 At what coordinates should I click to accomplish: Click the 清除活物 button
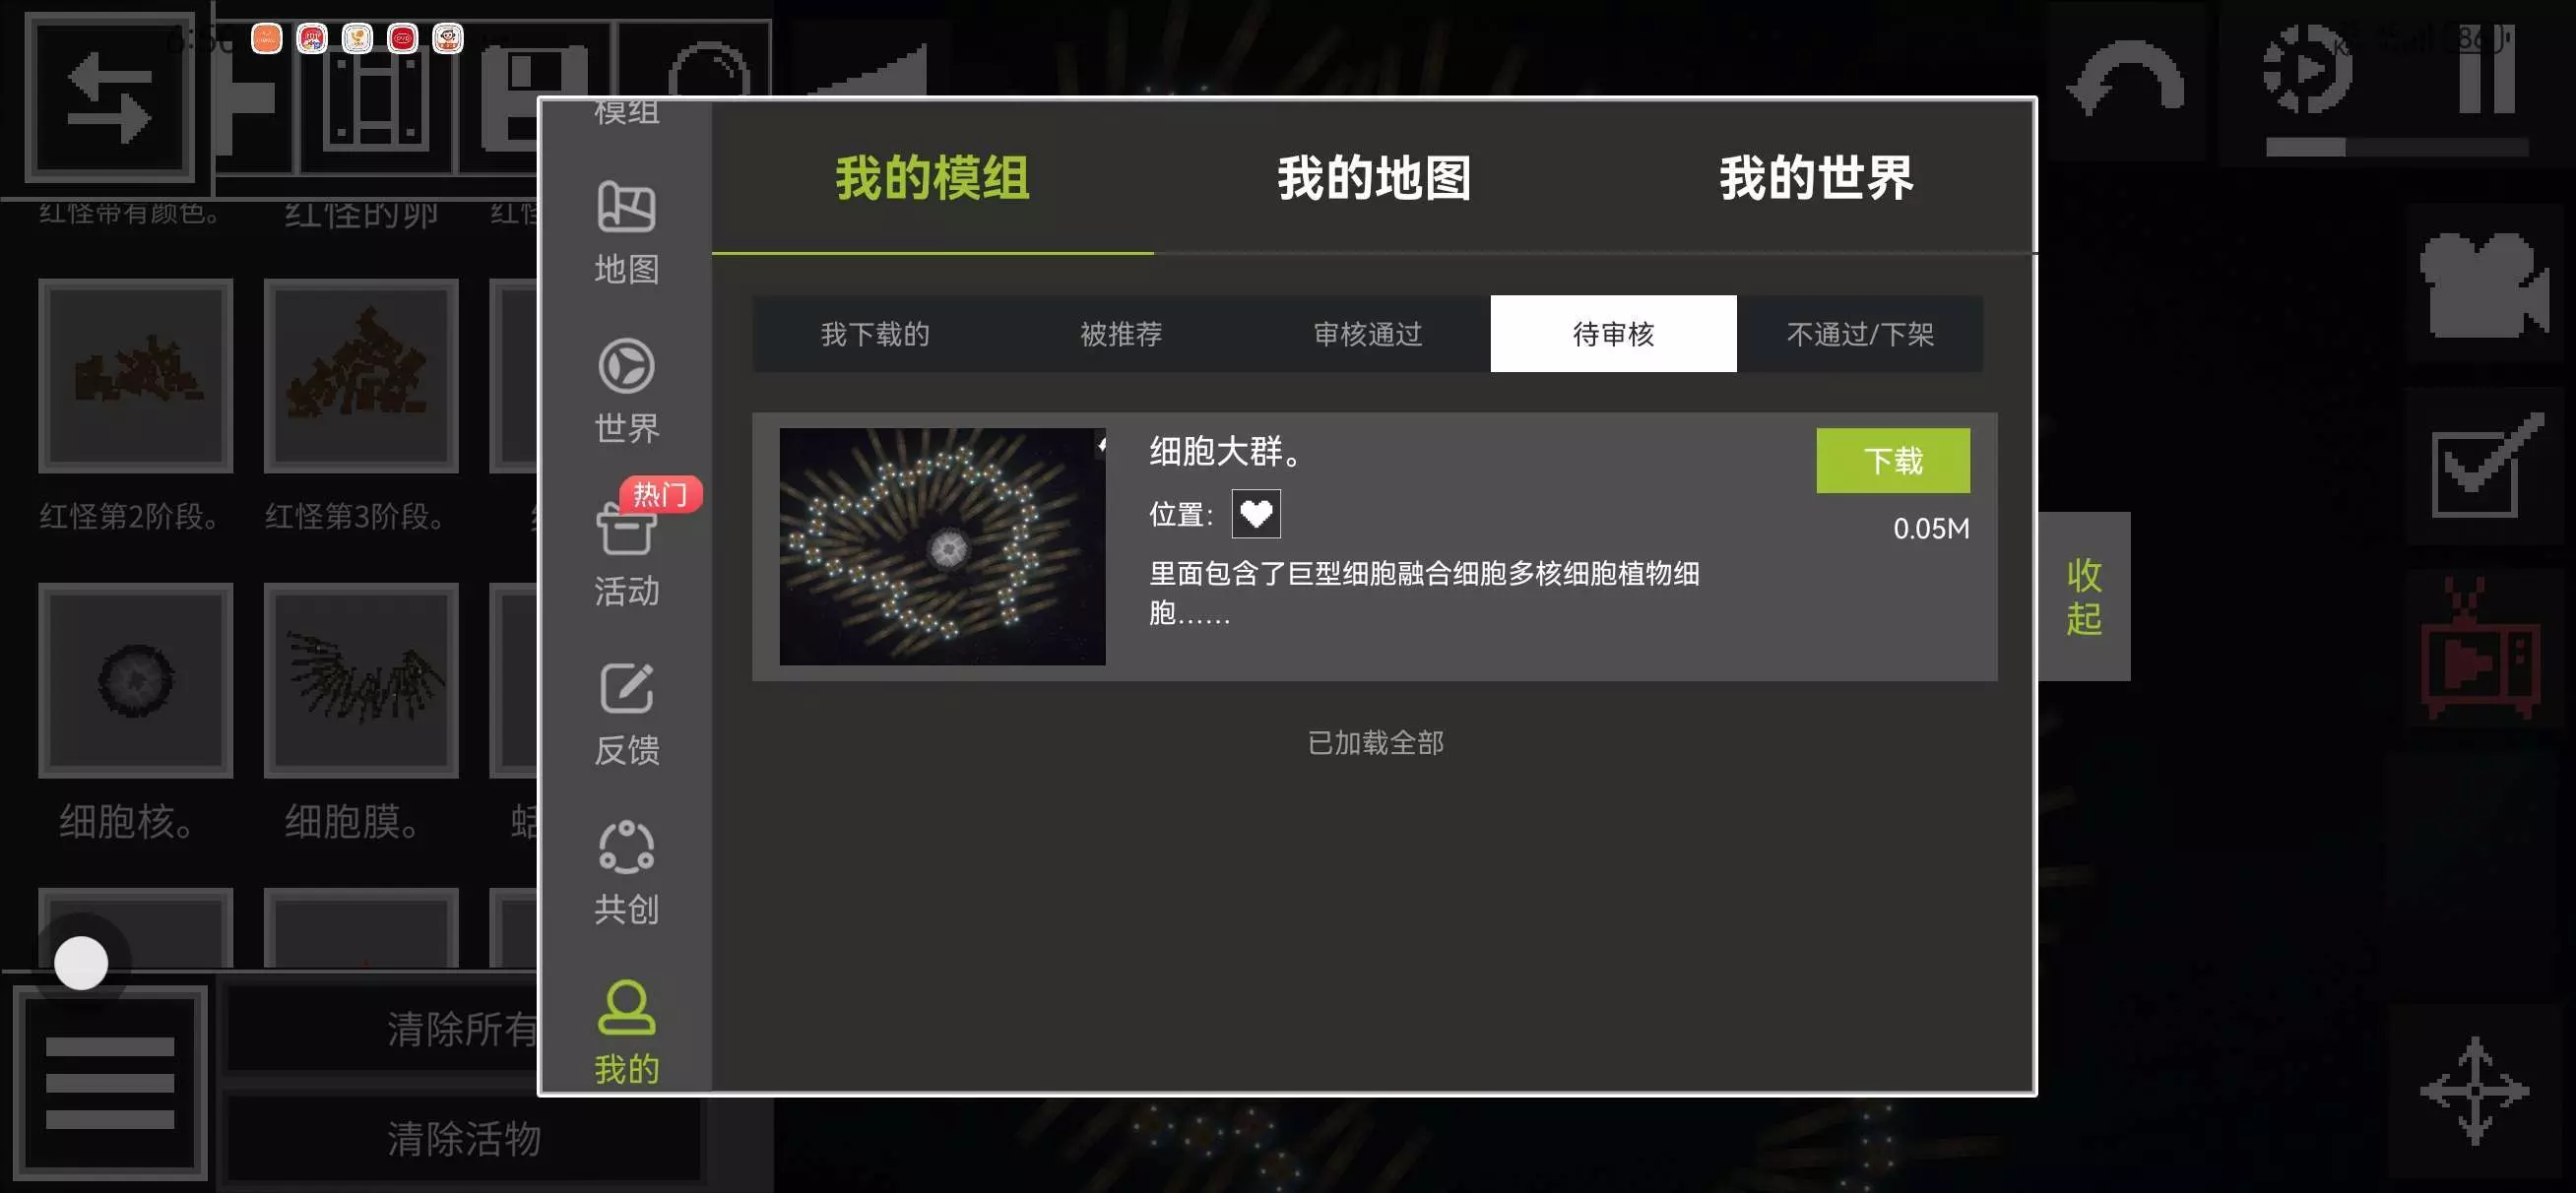[464, 1138]
